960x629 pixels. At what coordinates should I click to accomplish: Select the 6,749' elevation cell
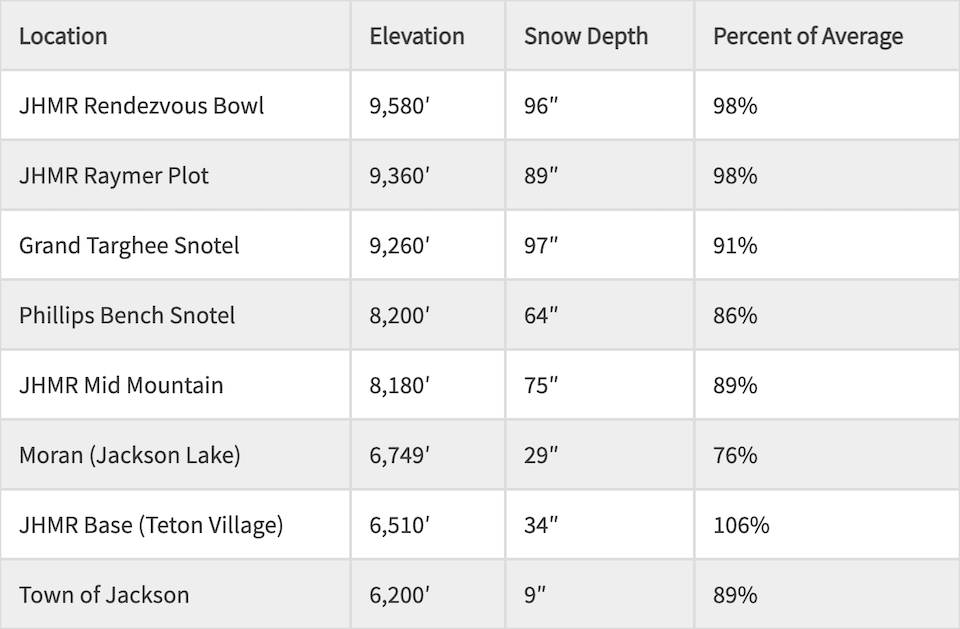coord(399,456)
